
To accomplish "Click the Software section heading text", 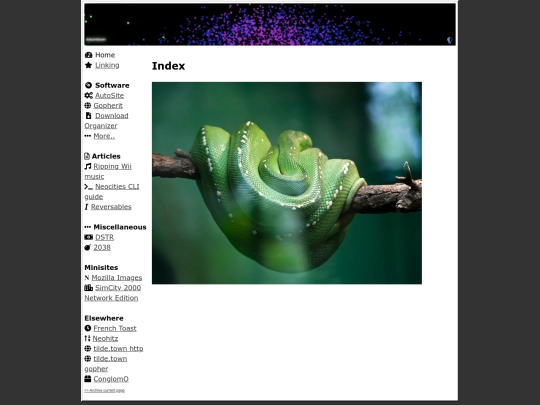I will pyautogui.click(x=112, y=85).
